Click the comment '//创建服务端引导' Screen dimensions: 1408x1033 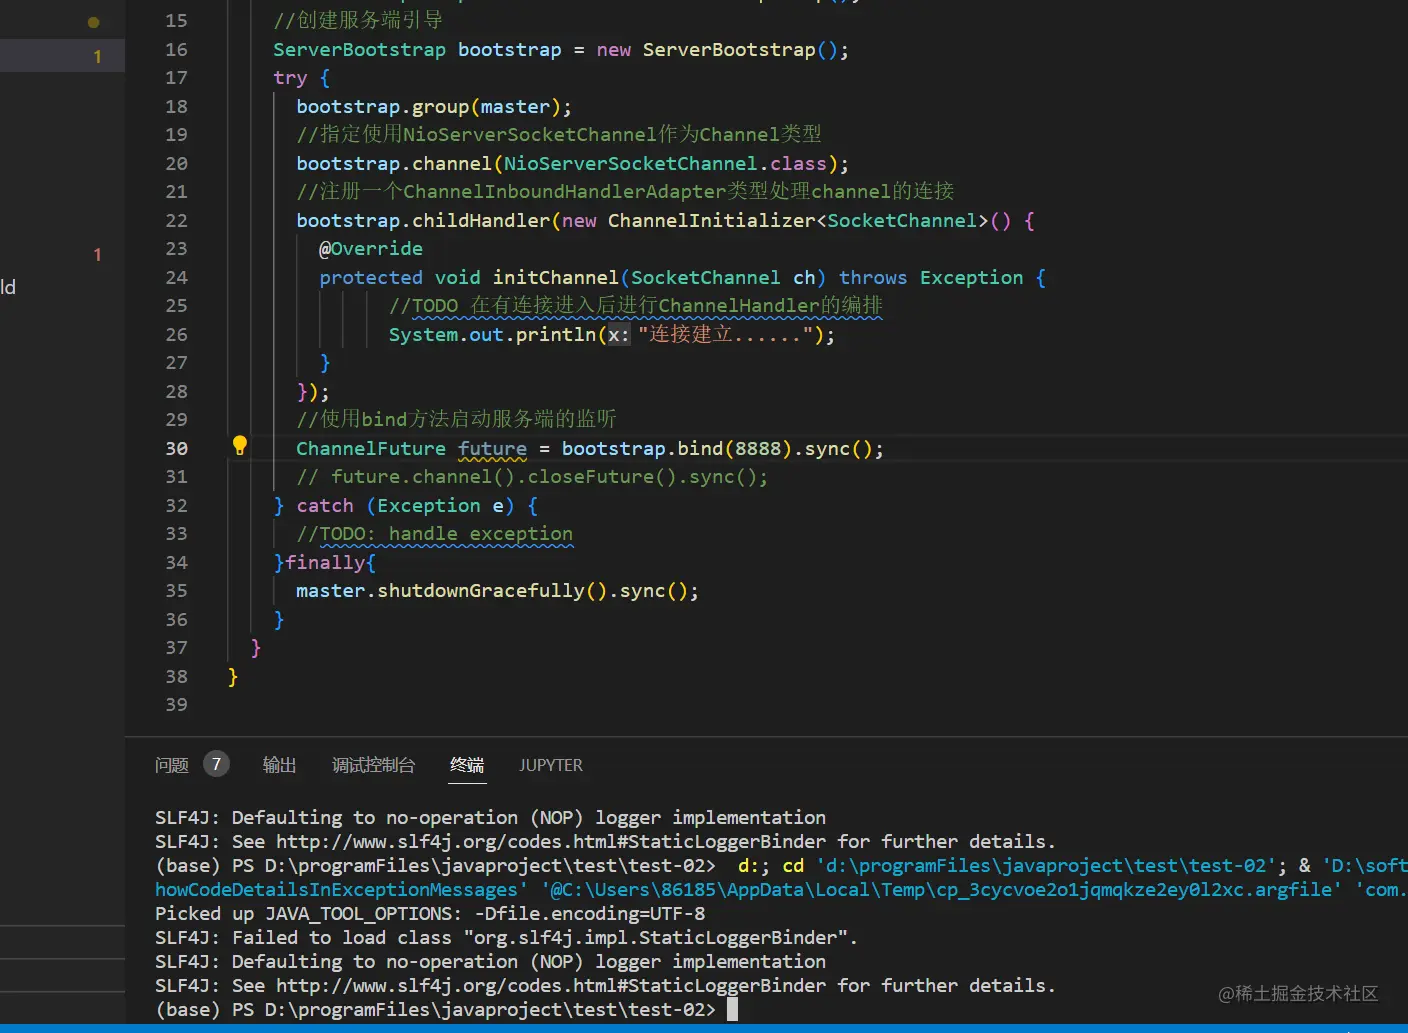tap(358, 20)
